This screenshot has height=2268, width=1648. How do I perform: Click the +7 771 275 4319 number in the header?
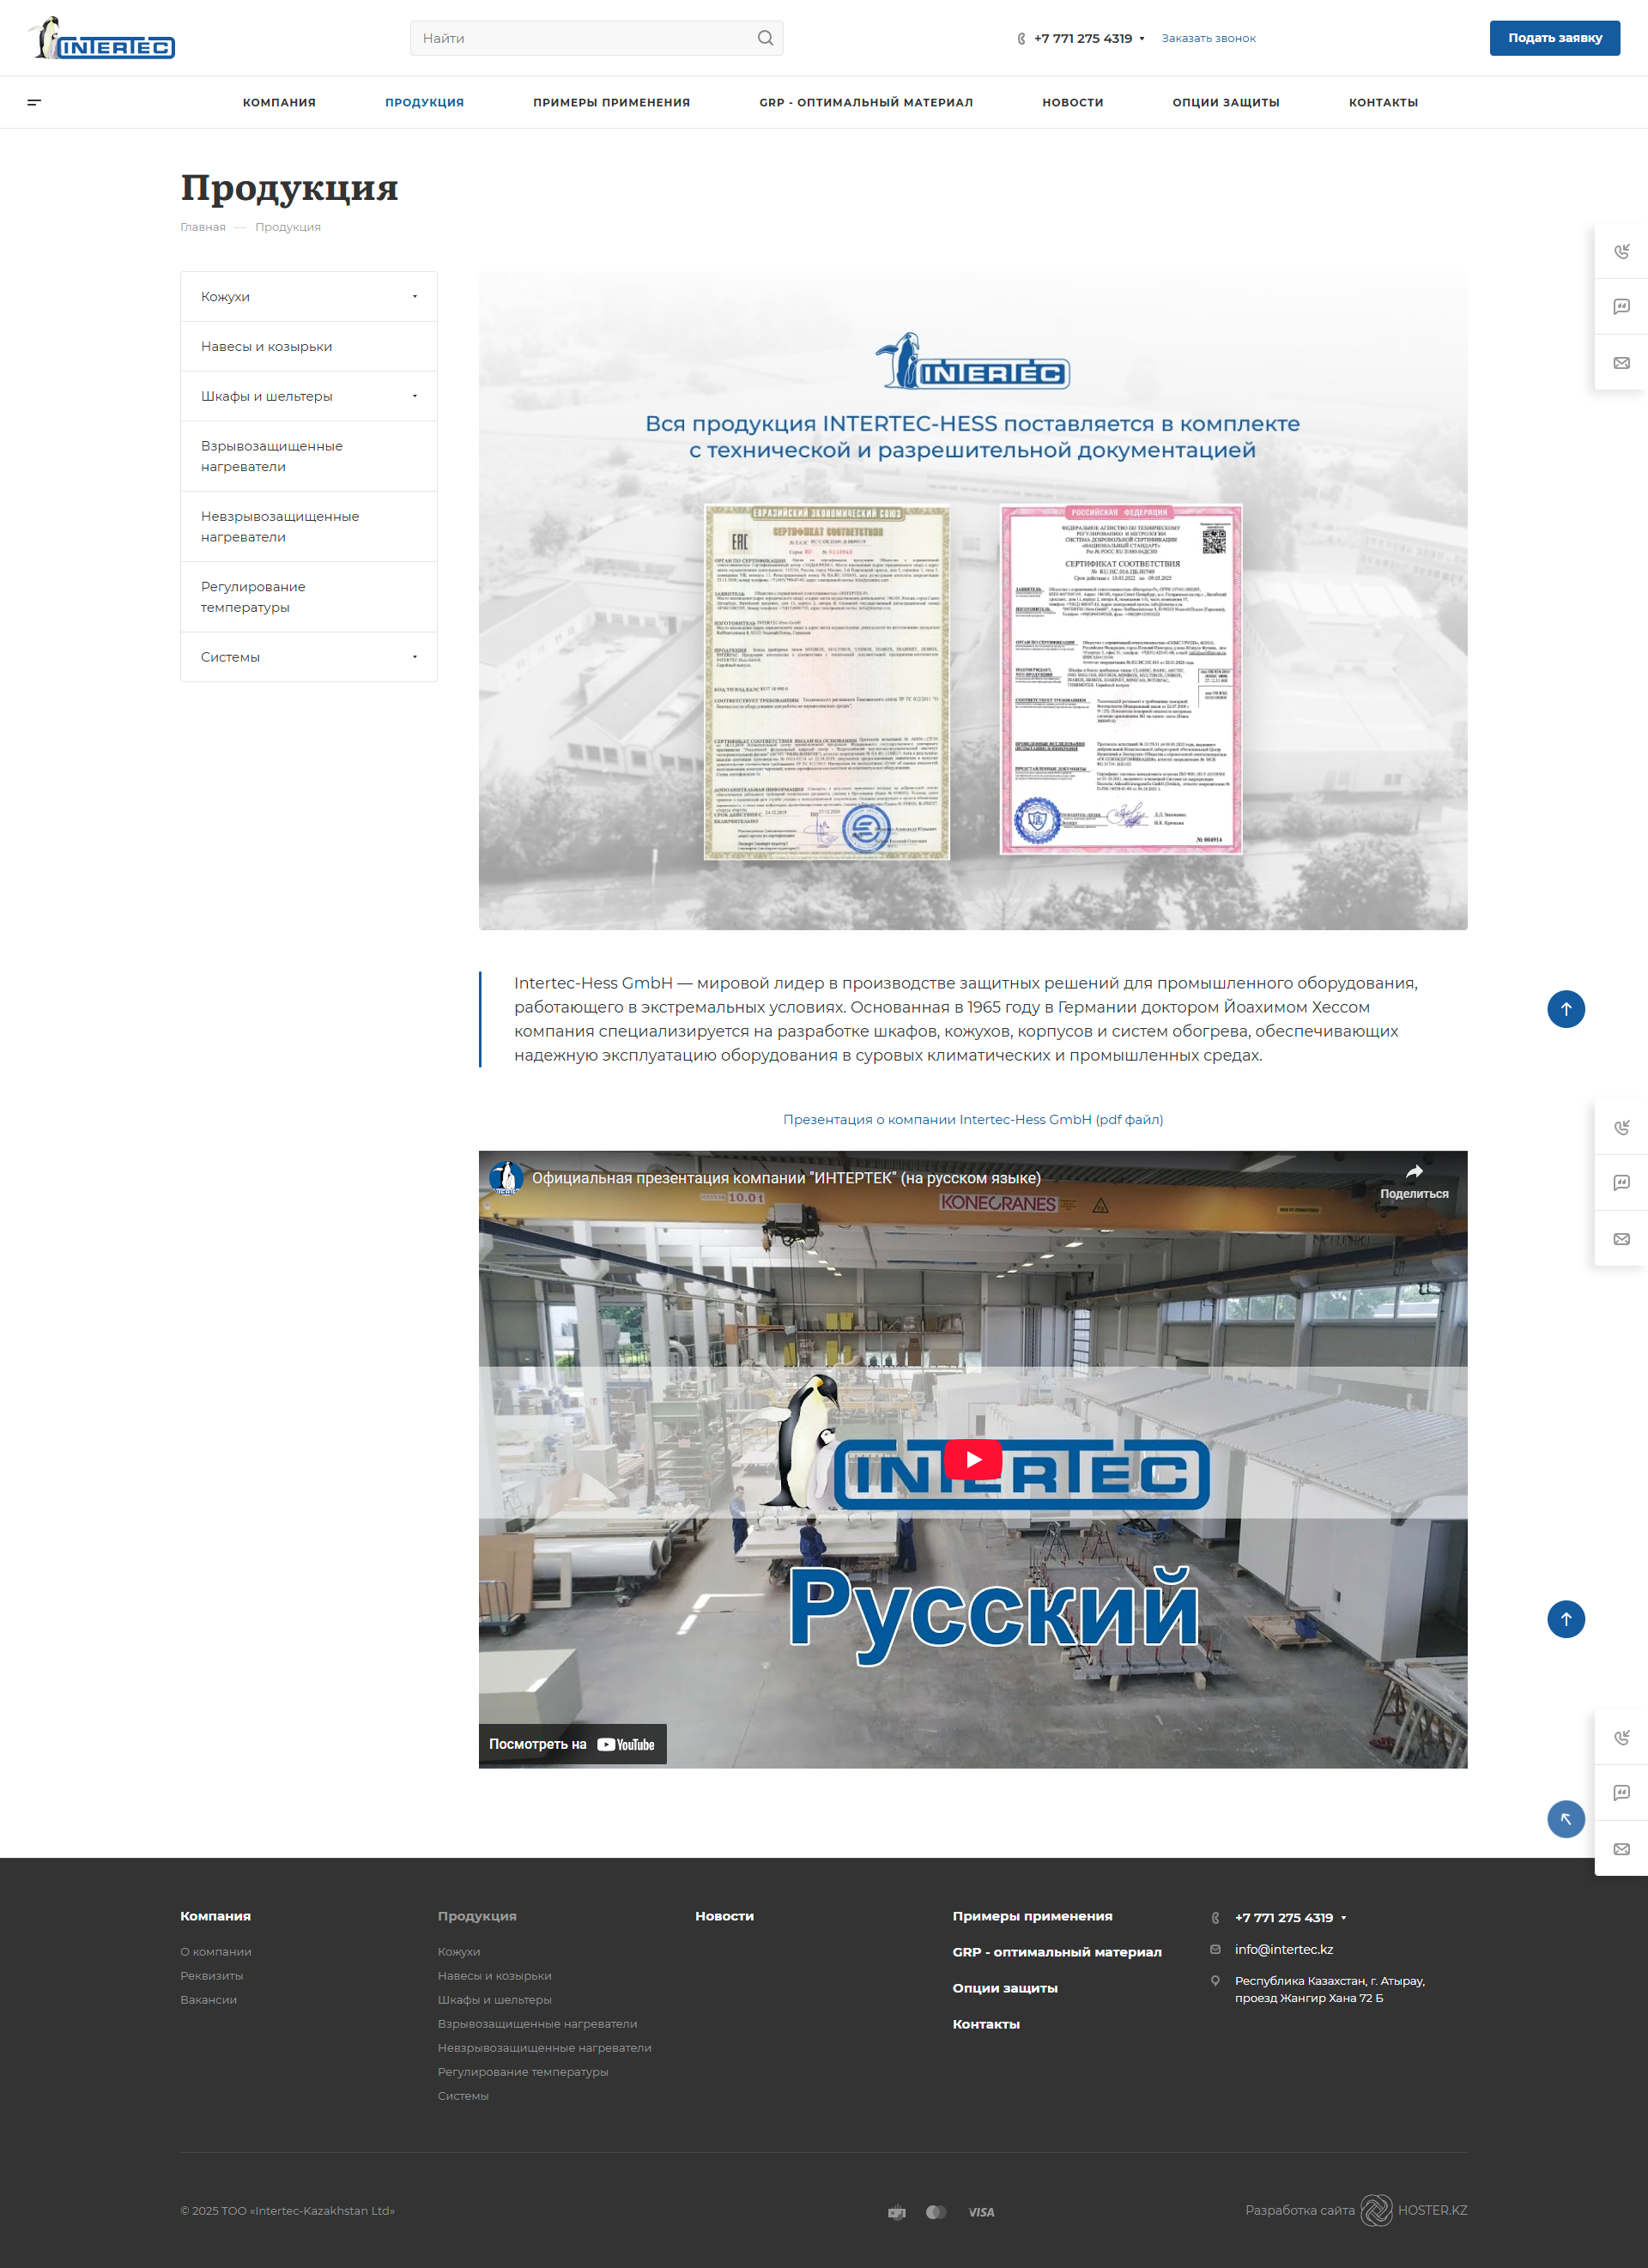1083,39
